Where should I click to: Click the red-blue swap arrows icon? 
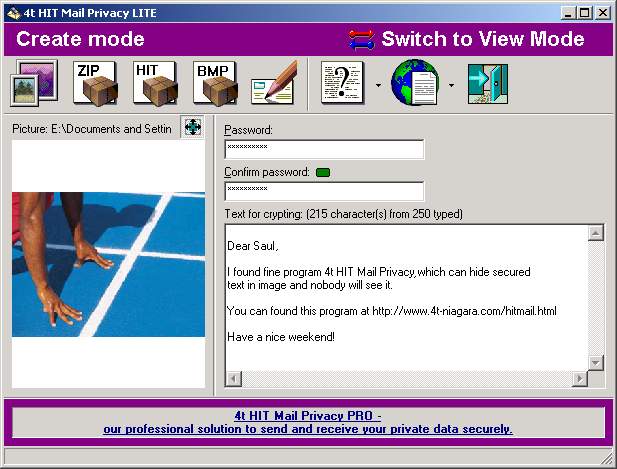[x=362, y=39]
